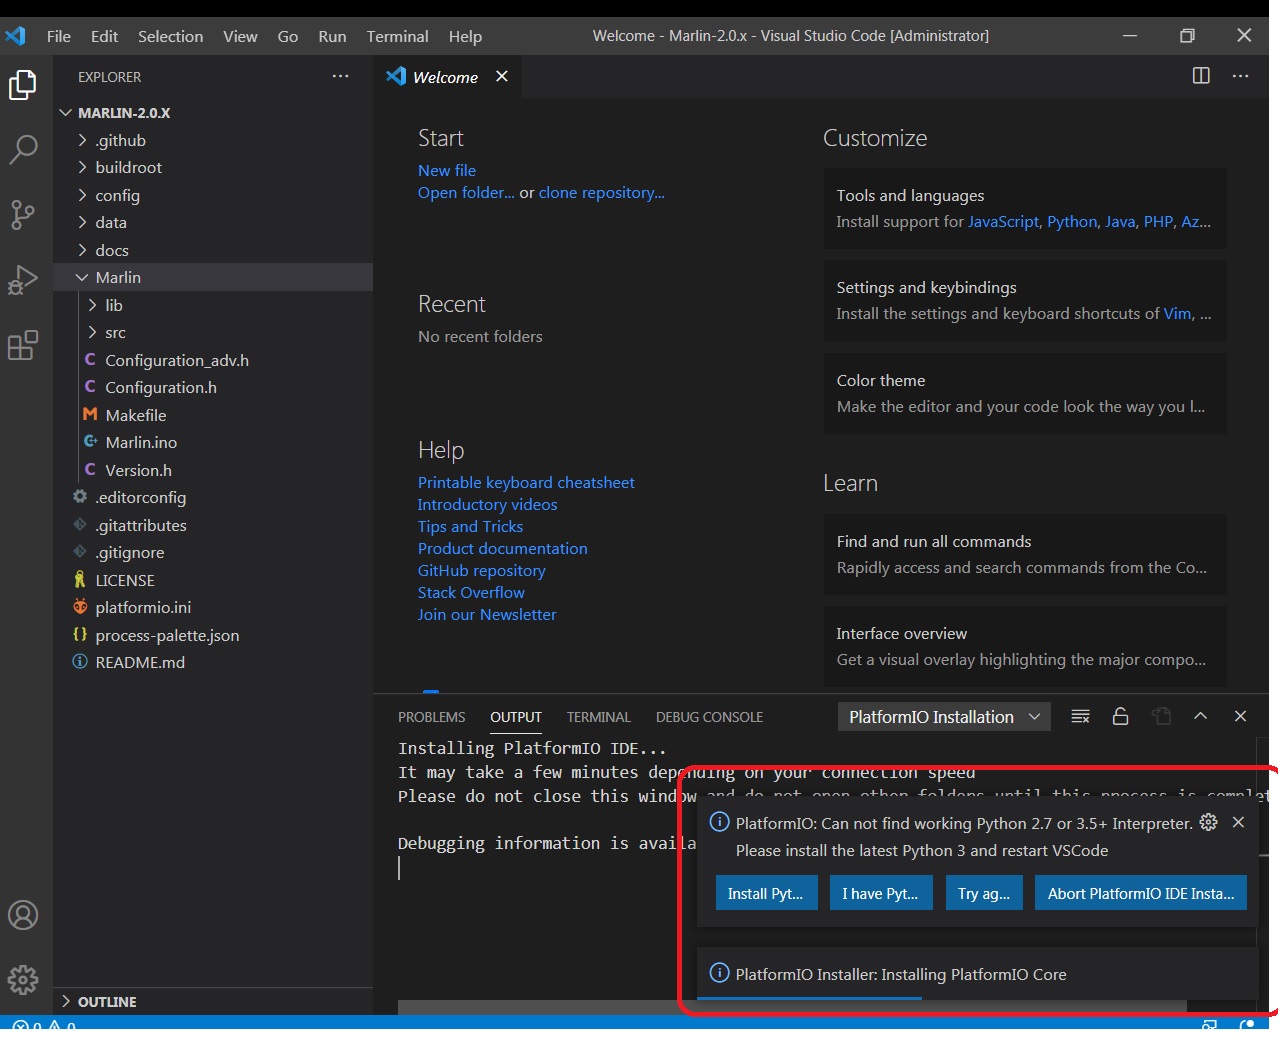Viewport: 1278px width, 1040px height.
Task: Open the Manage gear in activity bar
Action: [x=23, y=979]
